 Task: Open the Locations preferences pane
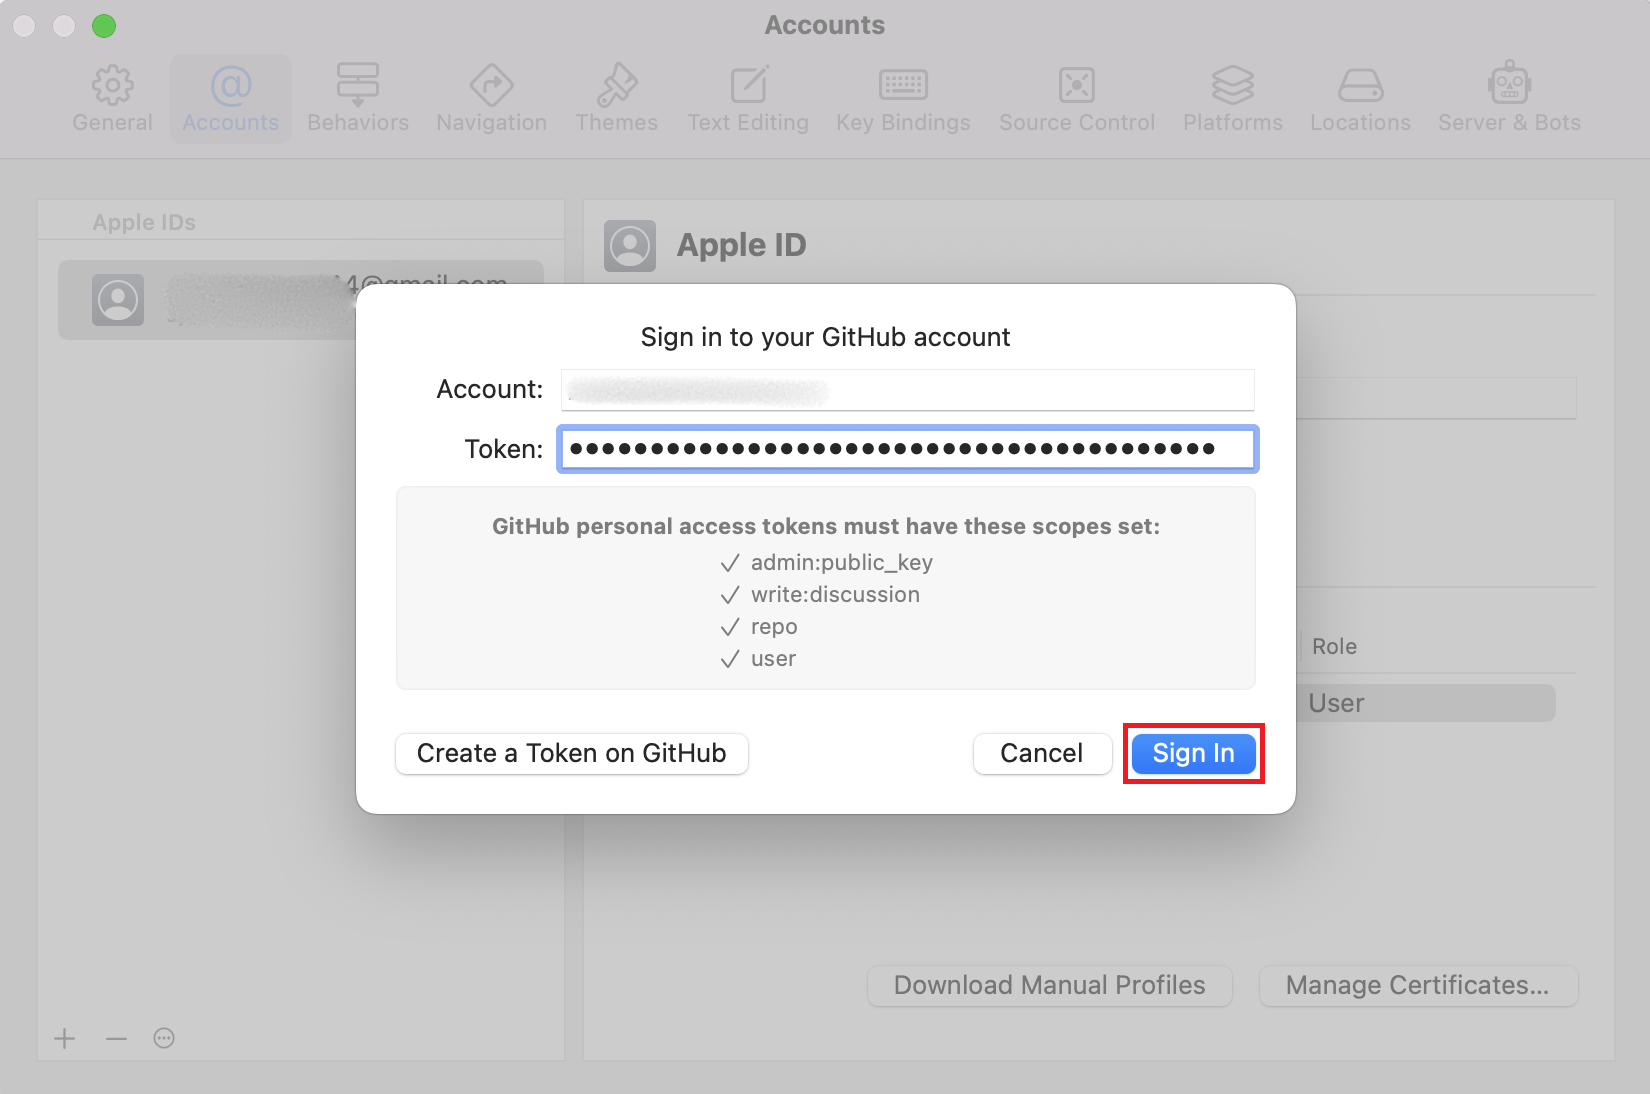pos(1360,99)
